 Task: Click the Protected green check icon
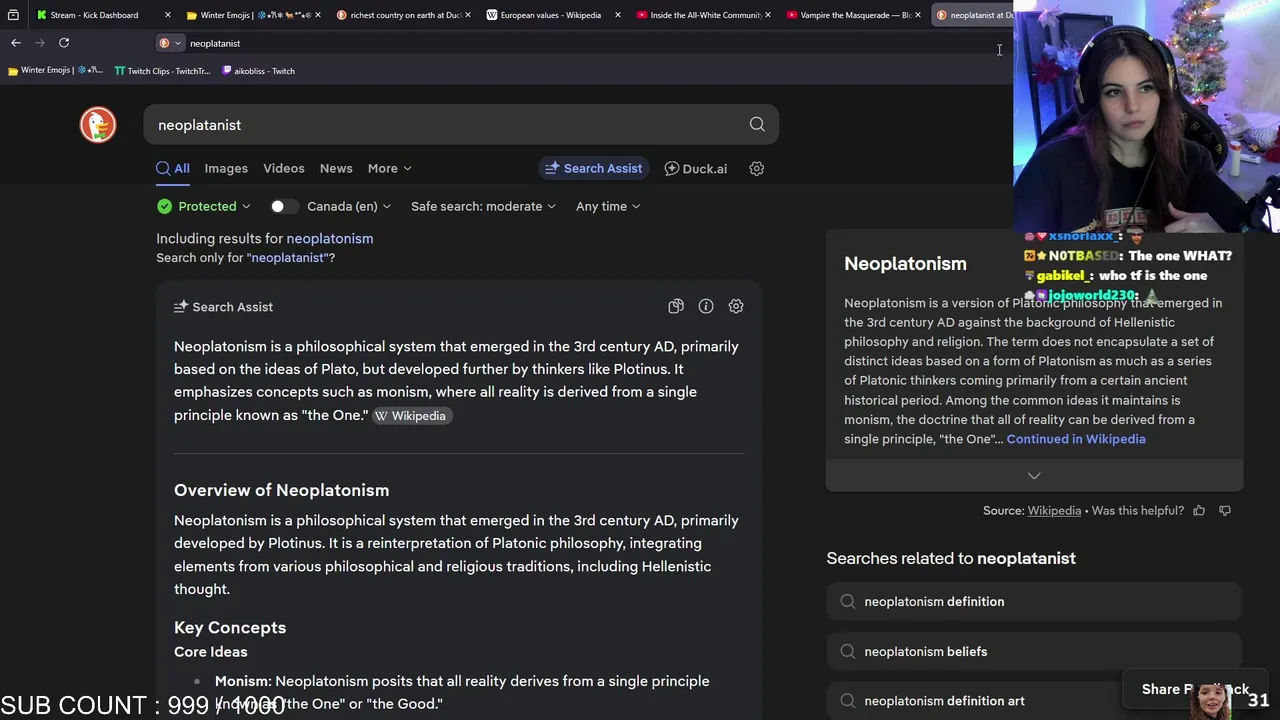(164, 206)
